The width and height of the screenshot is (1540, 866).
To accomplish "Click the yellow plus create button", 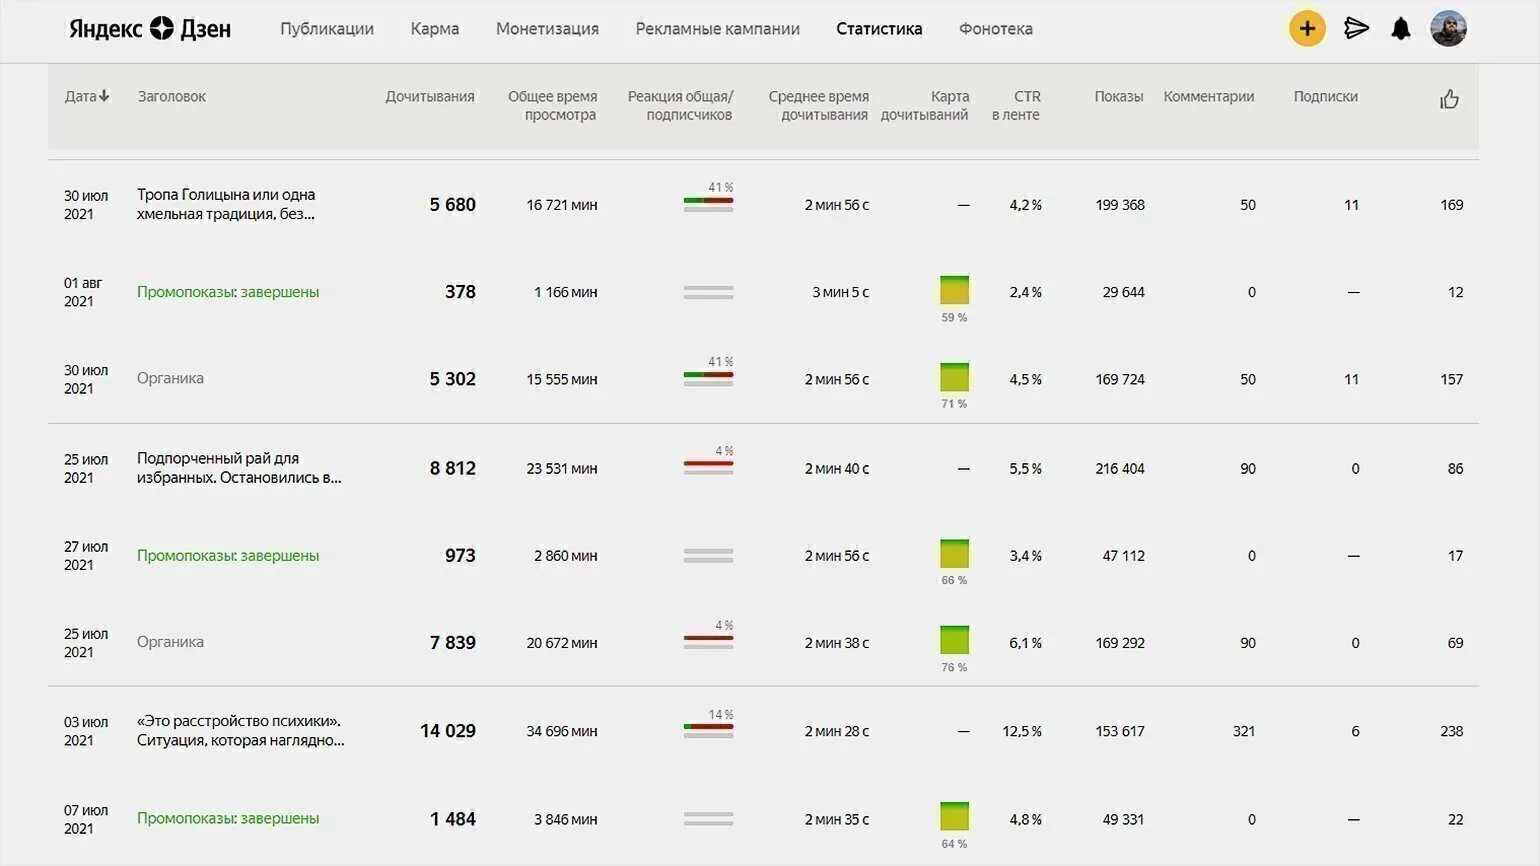I will 1306,29.
